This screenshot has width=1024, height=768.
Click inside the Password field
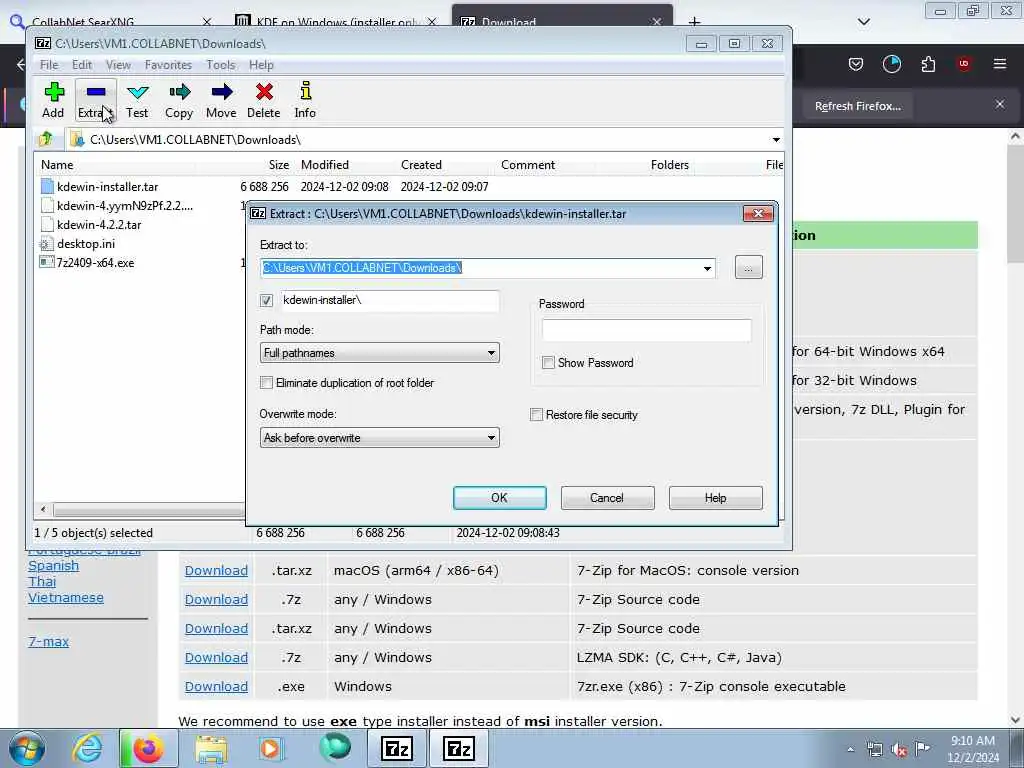[647, 330]
